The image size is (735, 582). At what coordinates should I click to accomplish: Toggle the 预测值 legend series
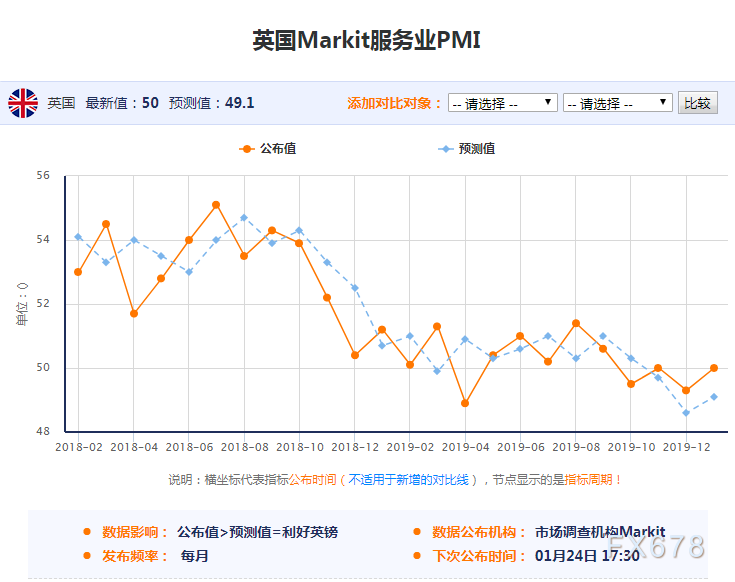point(466,149)
